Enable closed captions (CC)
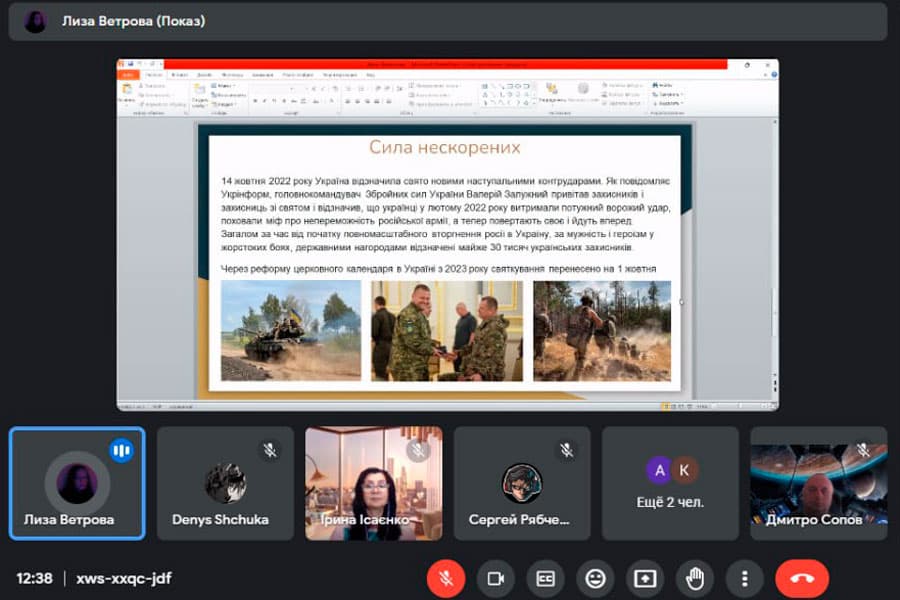This screenshot has height=600, width=900. click(545, 578)
